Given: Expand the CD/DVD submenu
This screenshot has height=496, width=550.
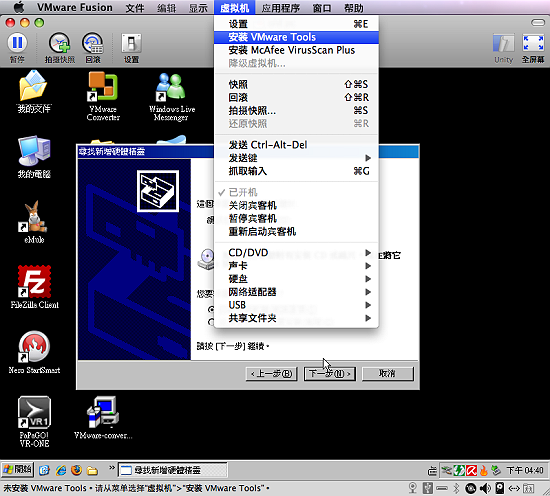Looking at the screenshot, I should pos(296,253).
